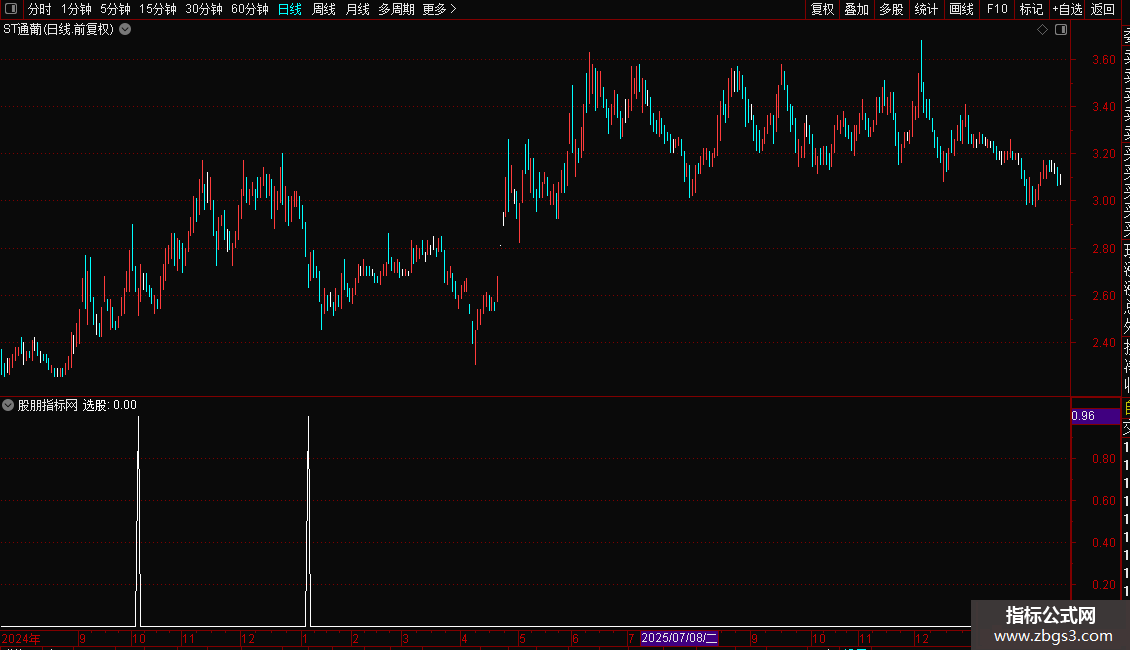
Task: Open dropdown beside ST通葡 title
Action: click(125, 30)
